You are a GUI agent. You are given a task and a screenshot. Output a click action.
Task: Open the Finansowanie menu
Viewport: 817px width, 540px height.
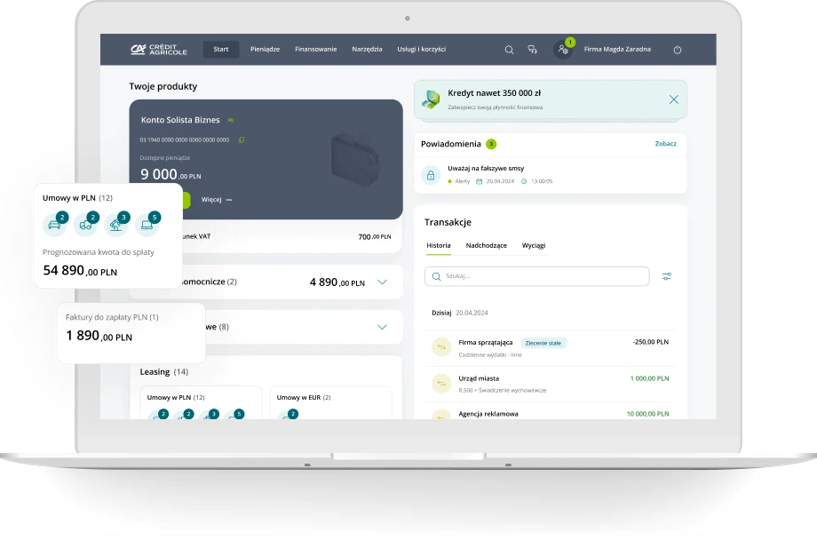click(x=316, y=49)
